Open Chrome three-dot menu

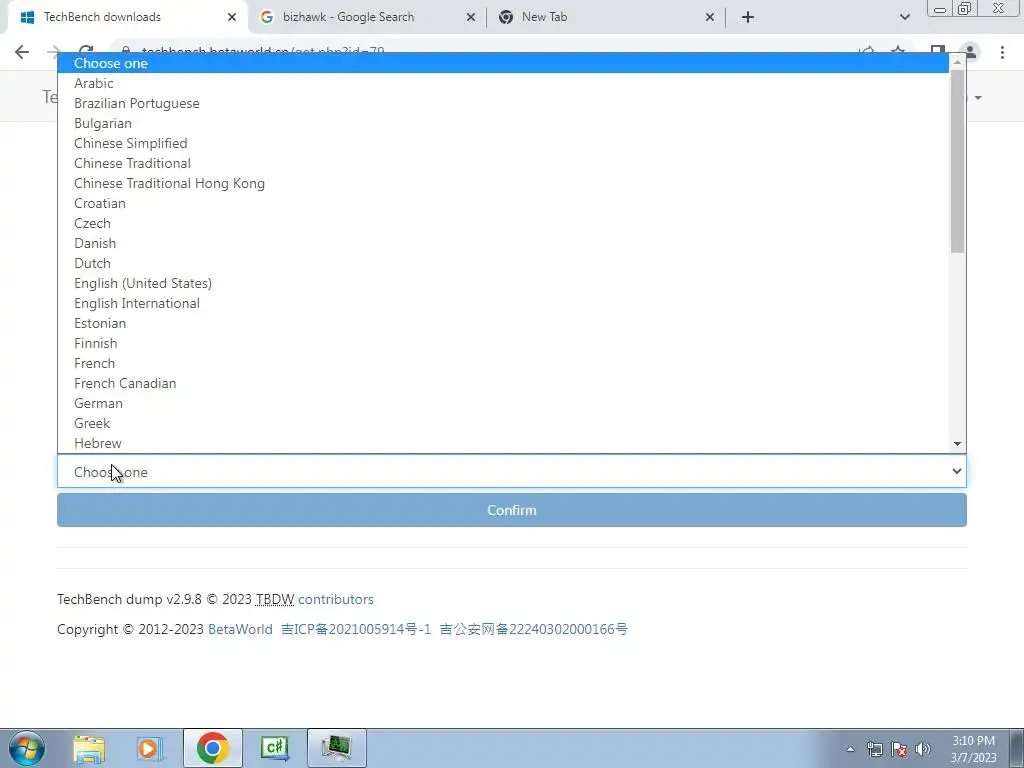coord(1002,52)
